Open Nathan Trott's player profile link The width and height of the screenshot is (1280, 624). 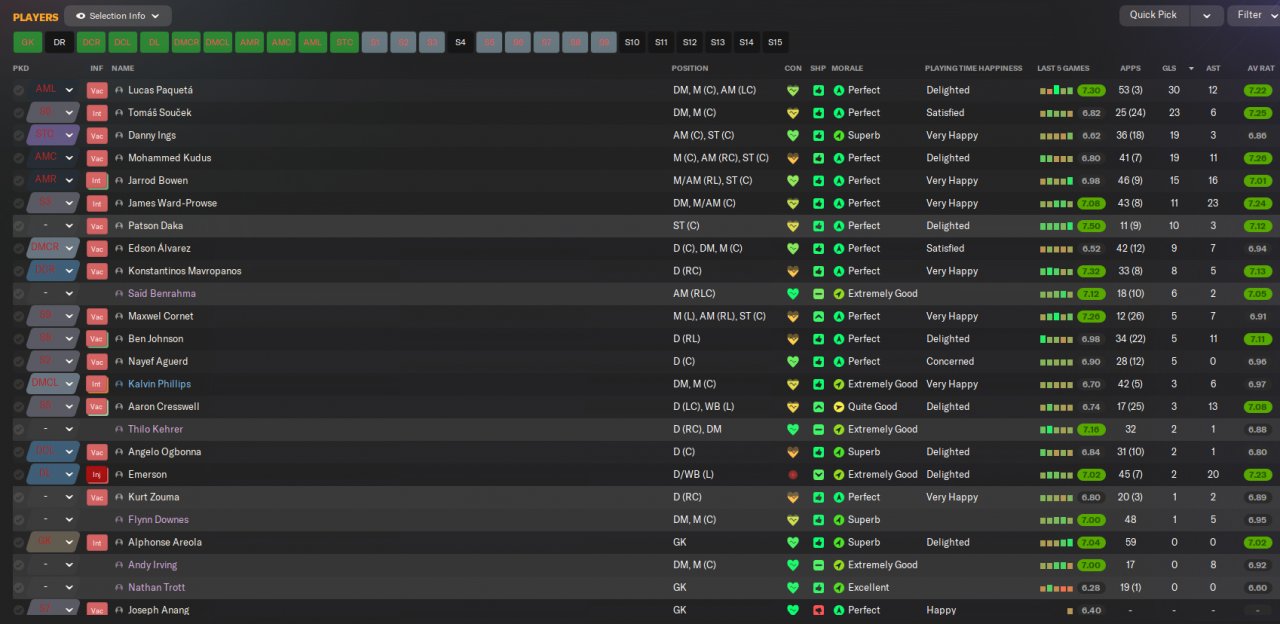156,588
